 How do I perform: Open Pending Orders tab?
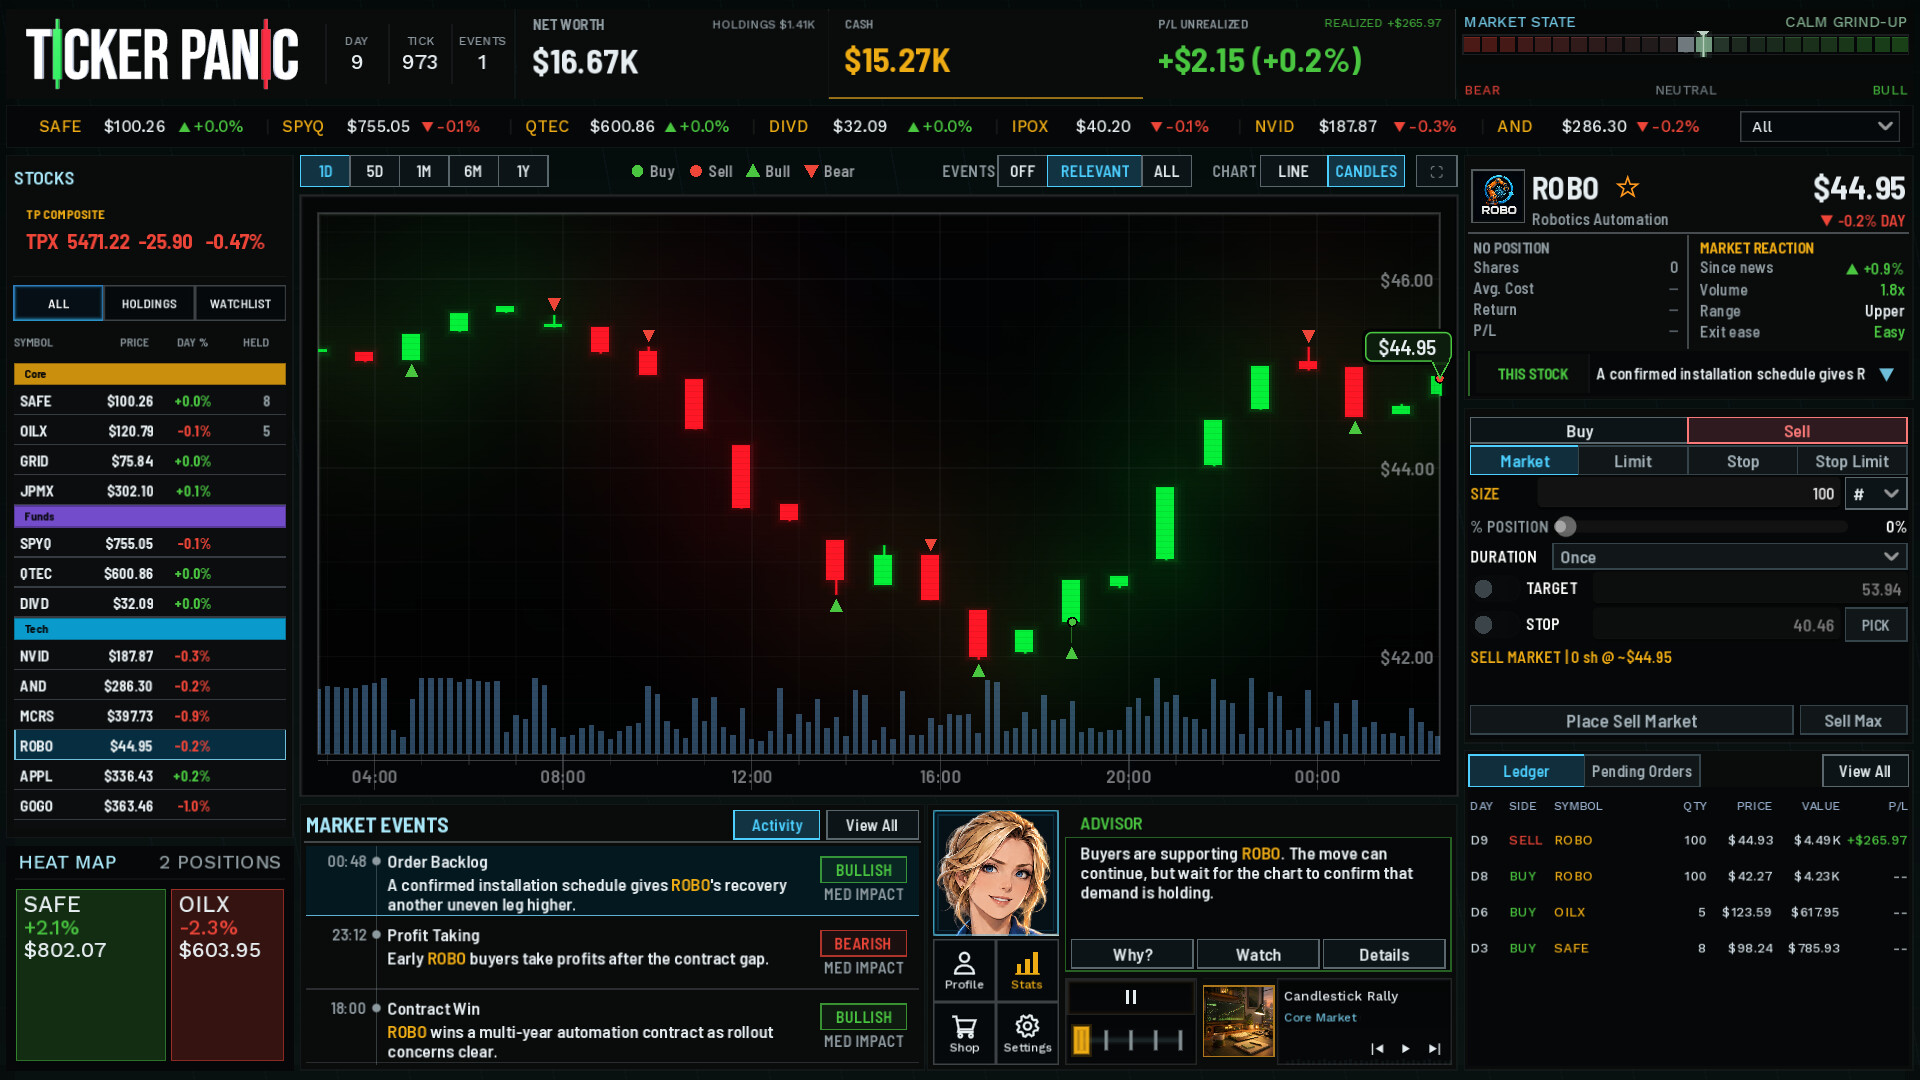(1642, 771)
